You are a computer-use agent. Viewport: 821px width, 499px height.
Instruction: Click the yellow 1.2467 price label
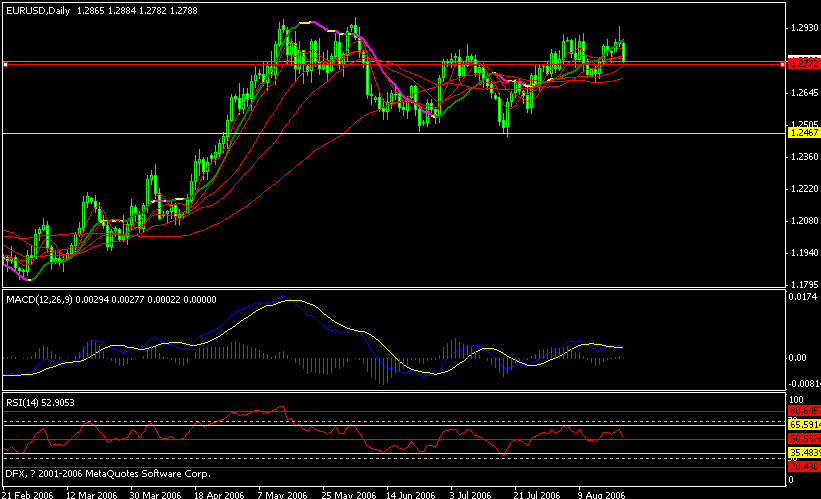coord(804,132)
